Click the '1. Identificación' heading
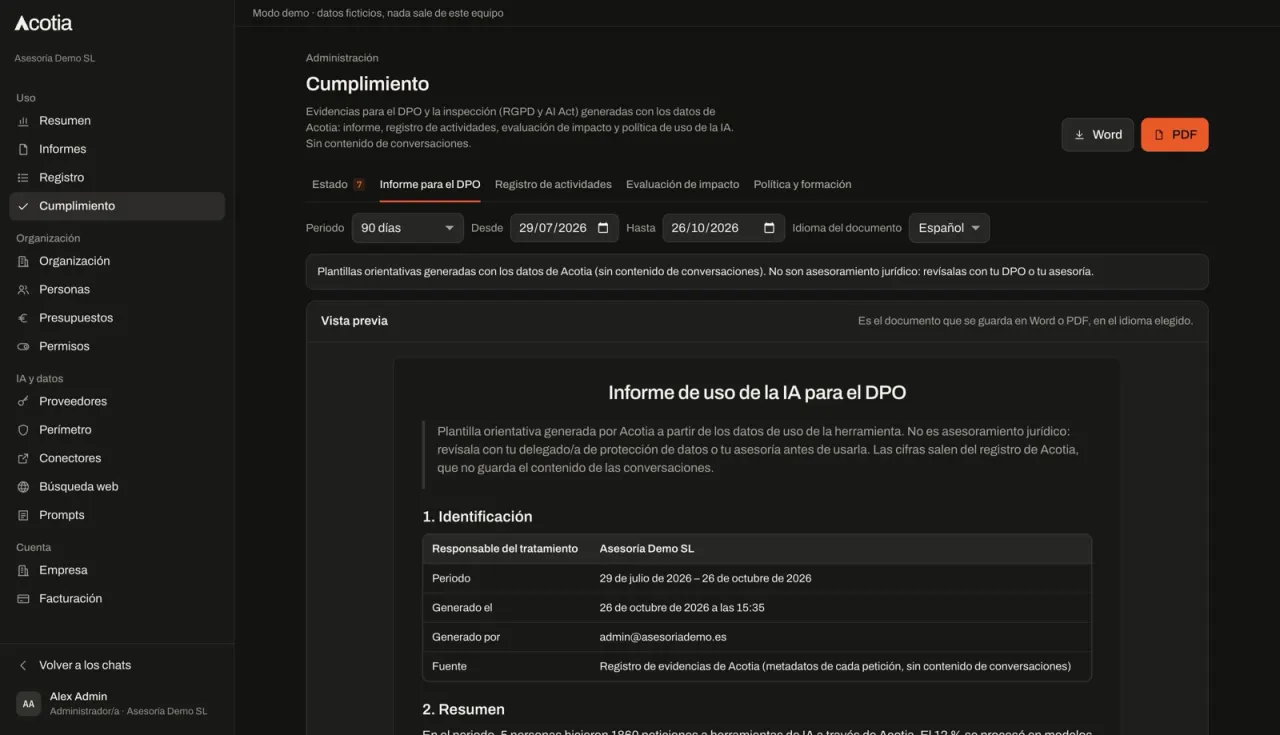Viewport: 1280px width, 735px height. click(477, 517)
